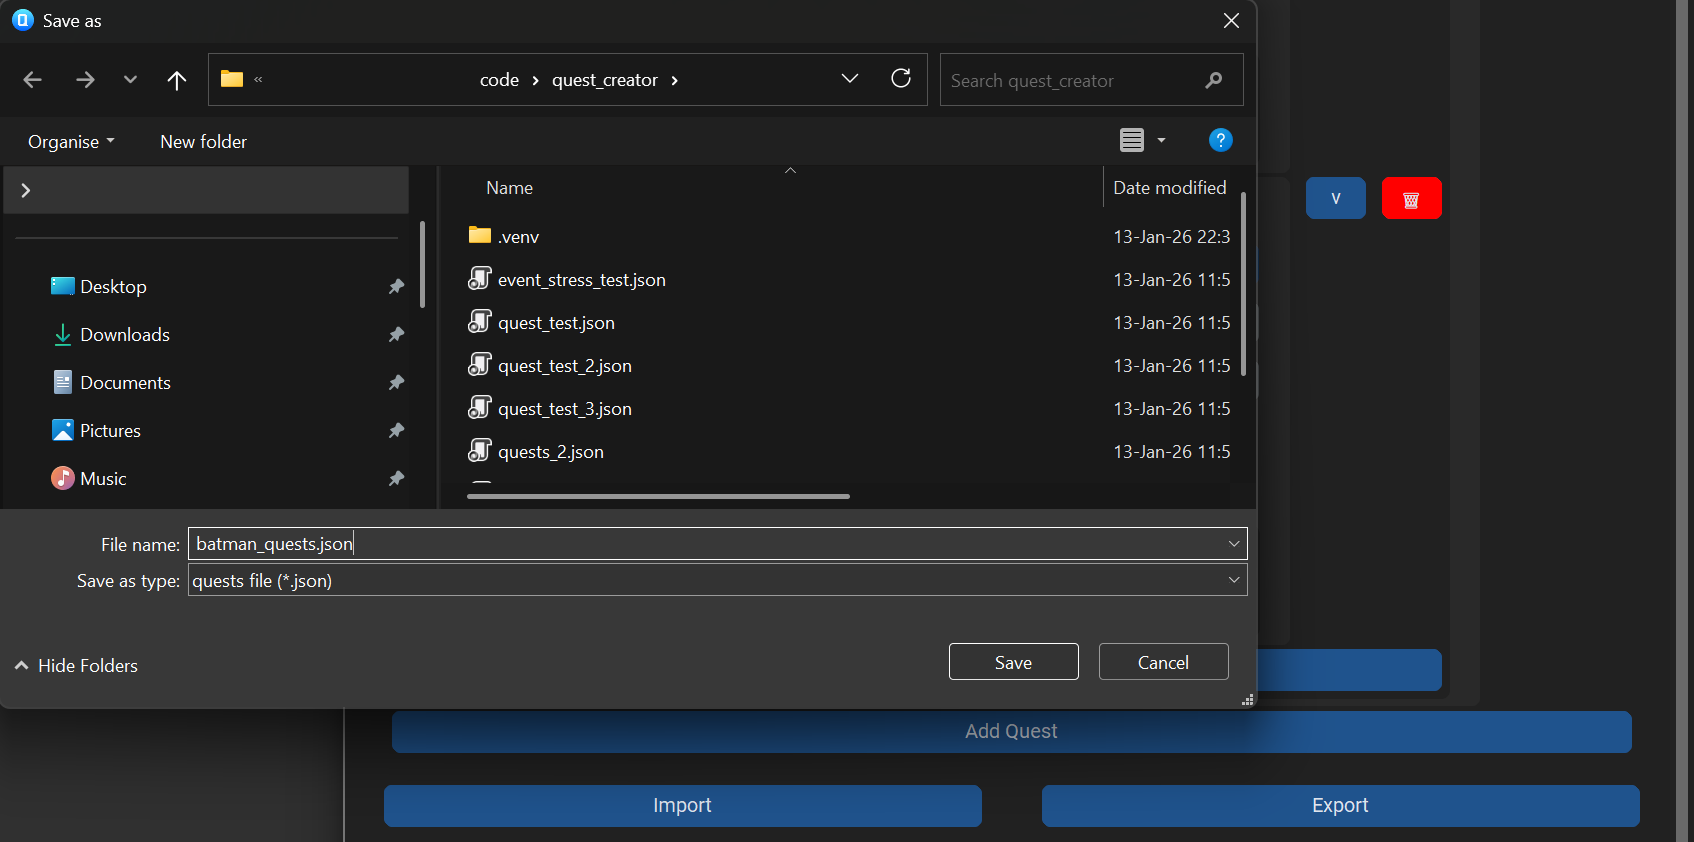Collapse the pane with Hide Folders
The width and height of the screenshot is (1694, 842).
coord(76,666)
